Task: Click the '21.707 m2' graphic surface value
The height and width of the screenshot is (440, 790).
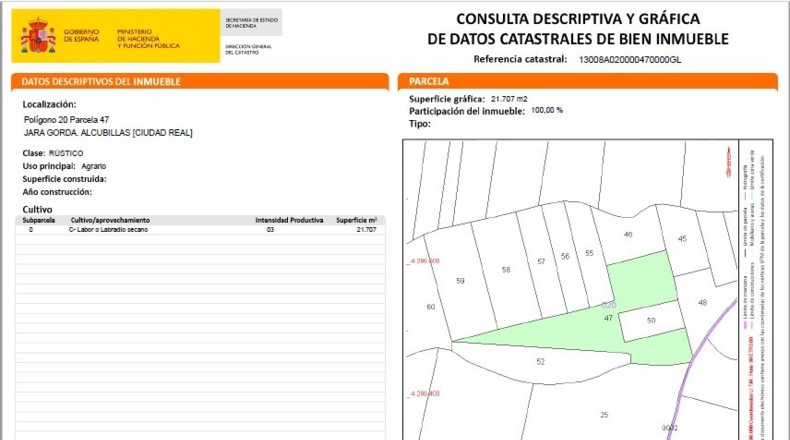Action: click(x=509, y=99)
